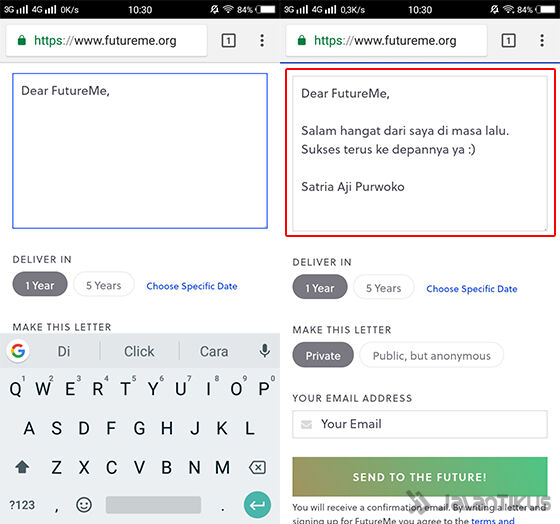The width and height of the screenshot is (560, 524).
Task: Open three-dot menu in right browser
Action: [542, 40]
